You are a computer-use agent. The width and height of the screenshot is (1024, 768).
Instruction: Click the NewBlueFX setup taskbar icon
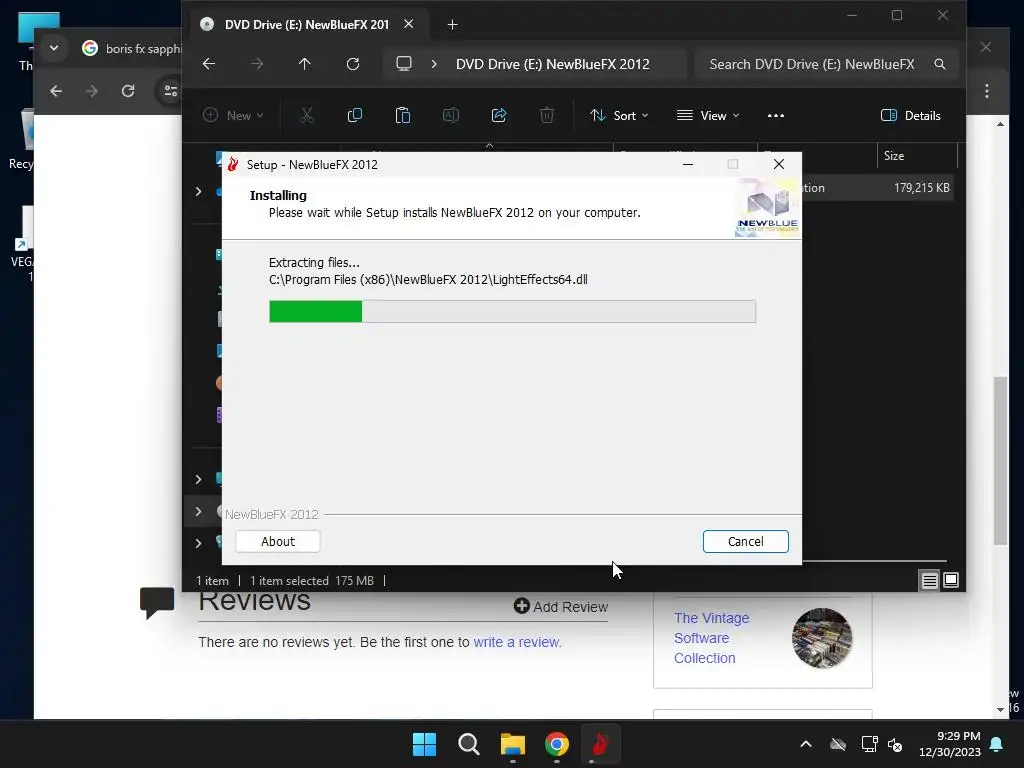600,744
